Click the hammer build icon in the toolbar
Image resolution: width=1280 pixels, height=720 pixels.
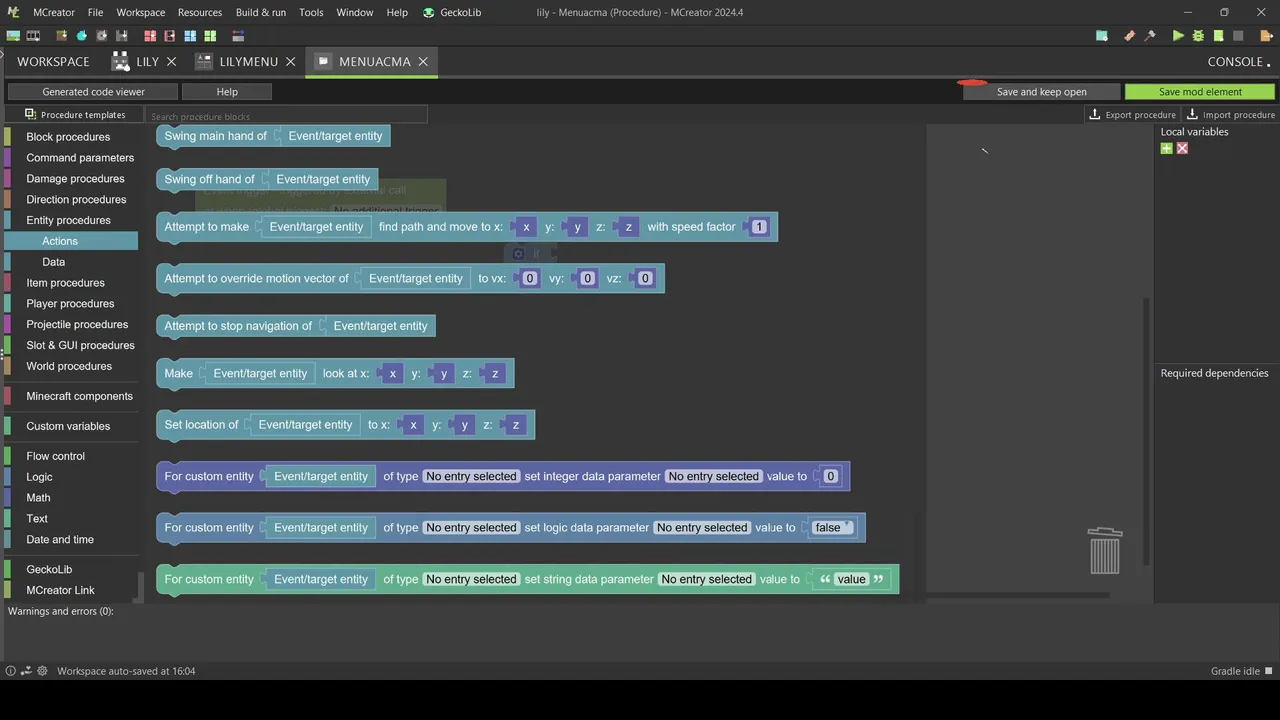(1150, 36)
